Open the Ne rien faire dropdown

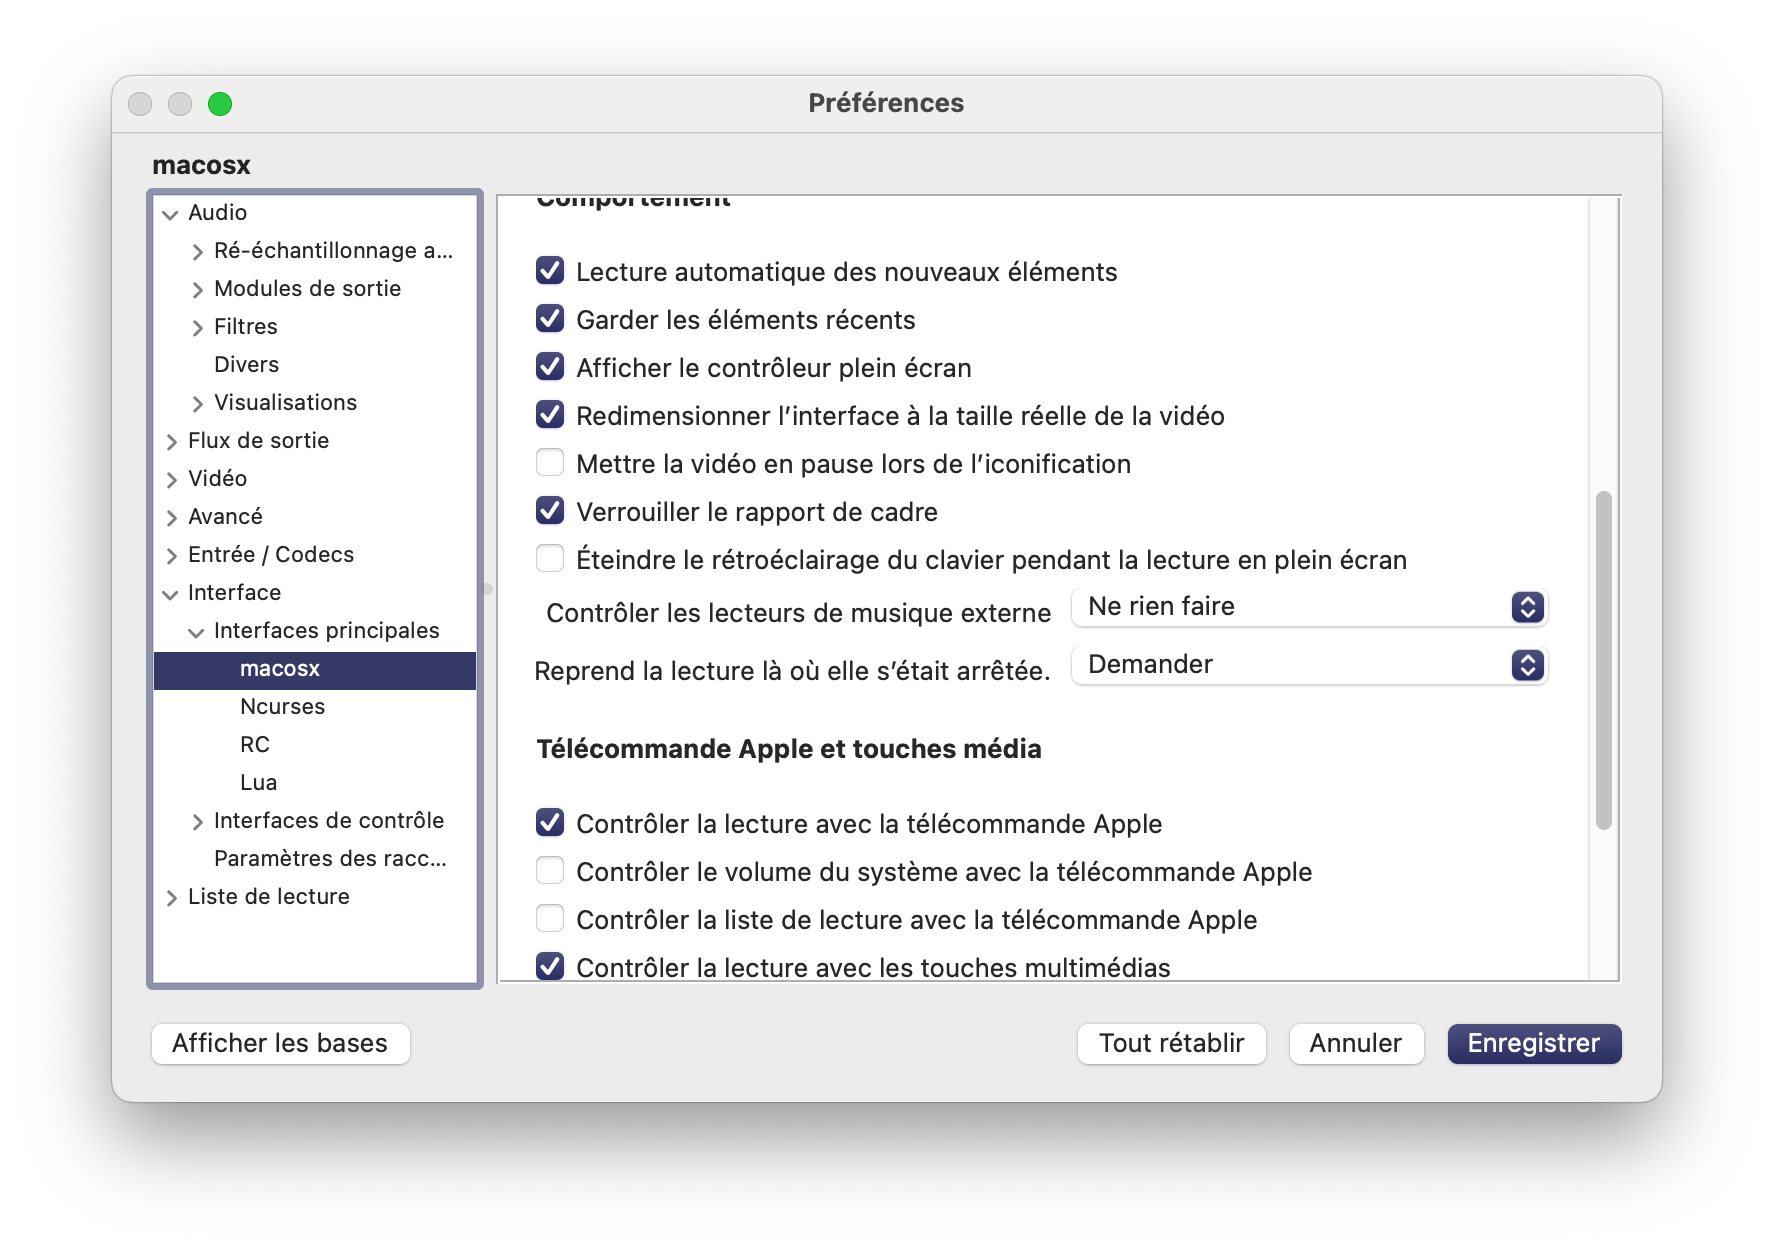pos(1309,607)
